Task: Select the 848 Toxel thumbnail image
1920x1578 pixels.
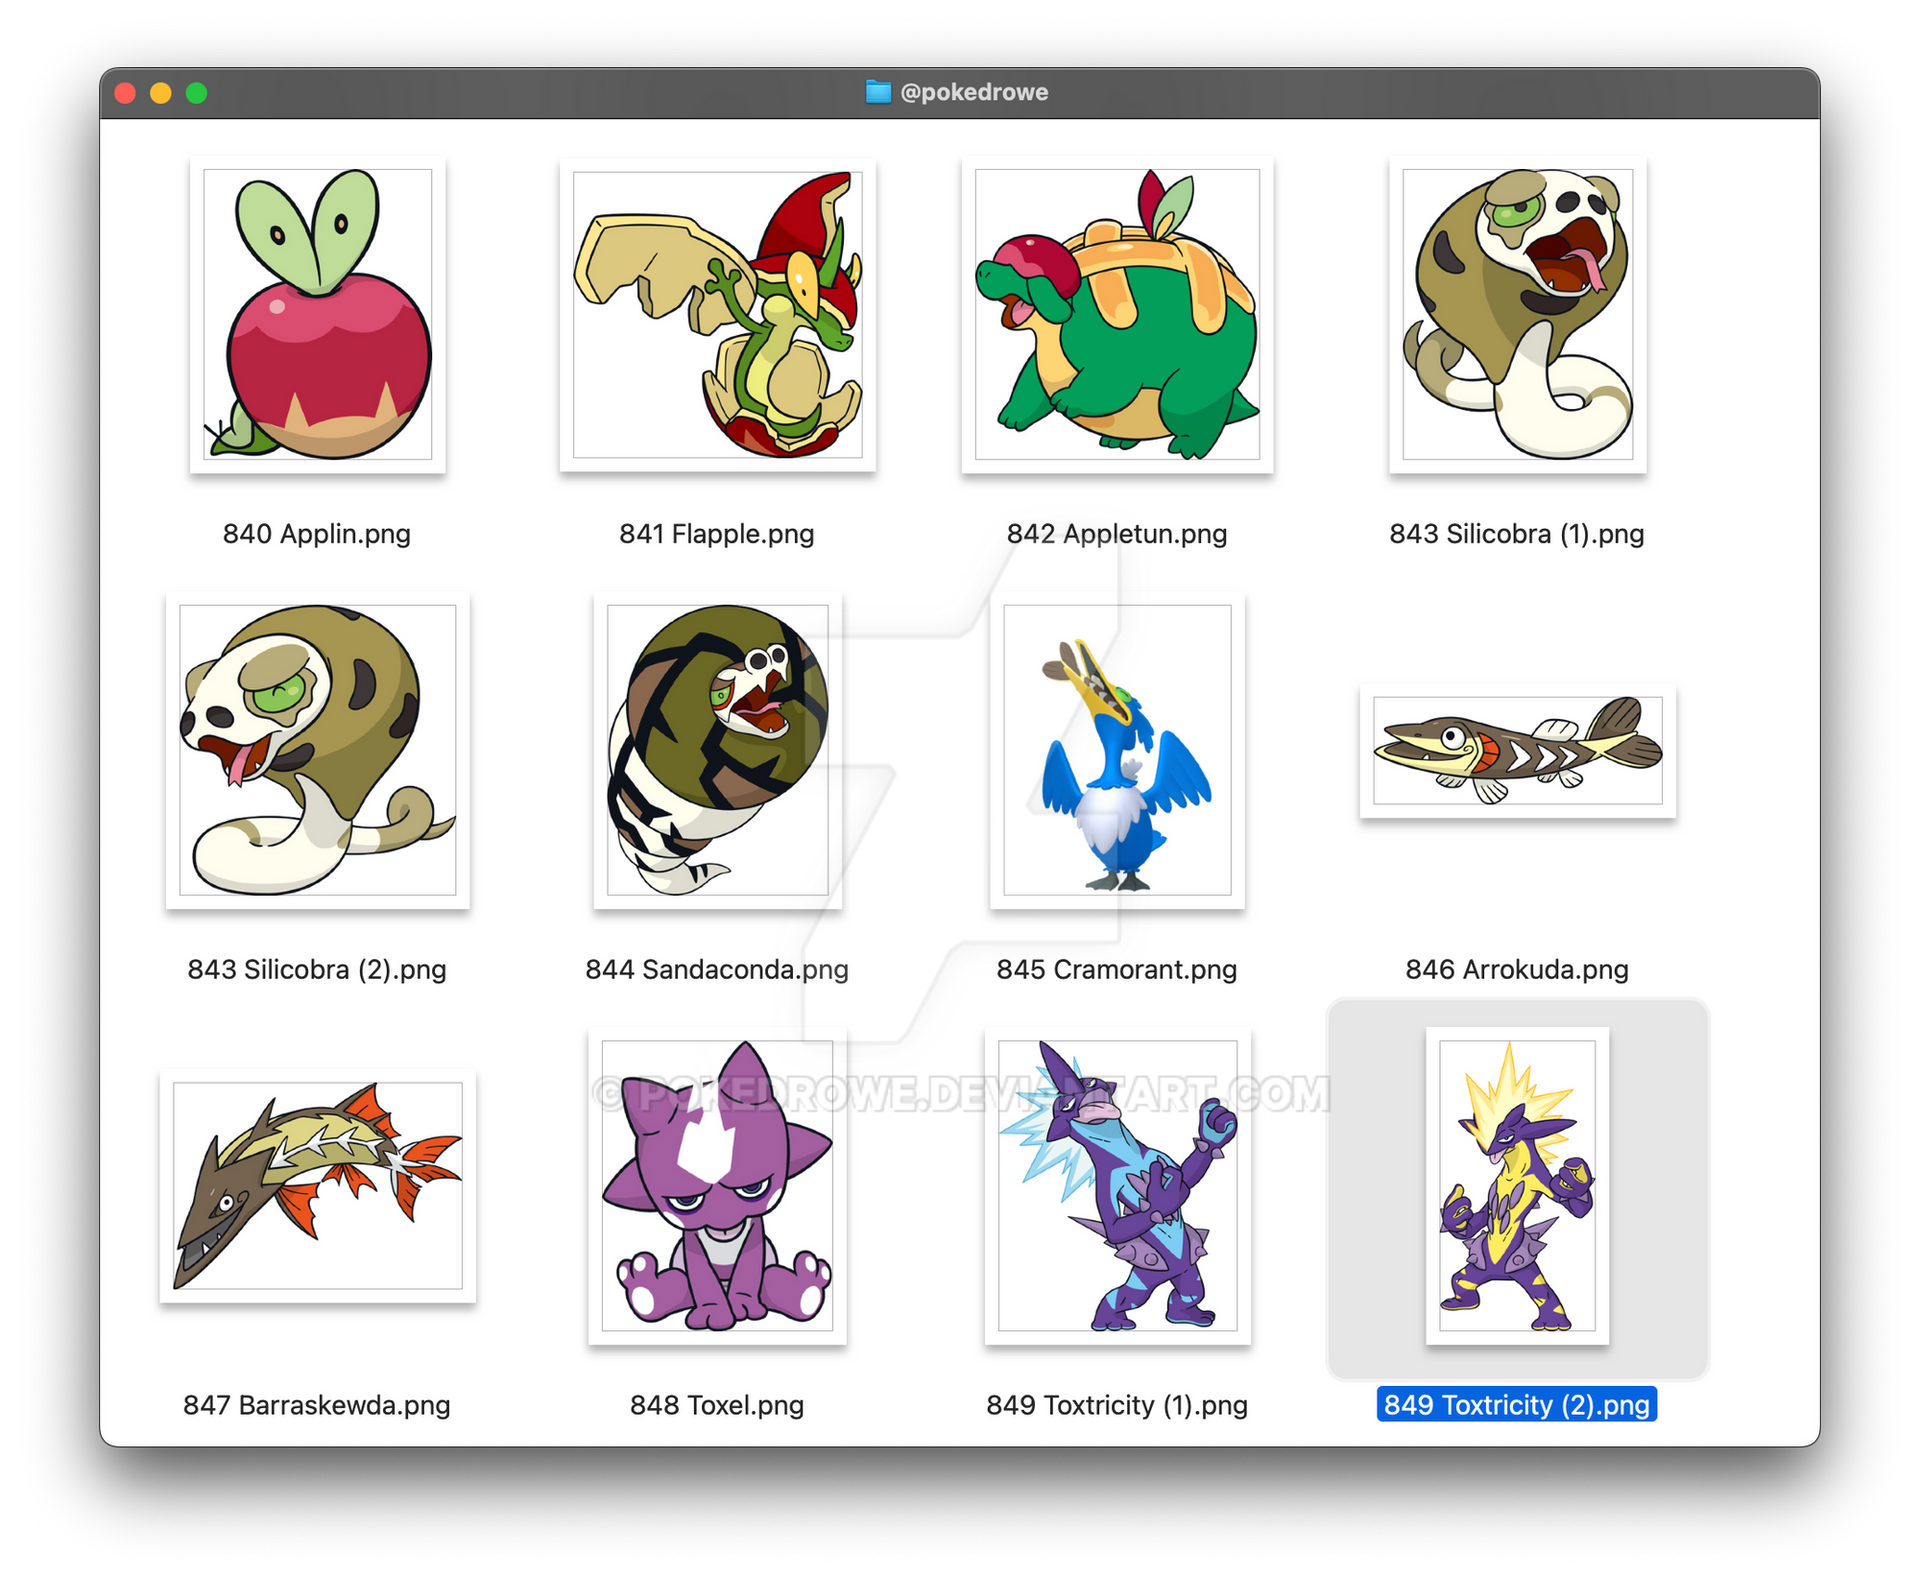Action: pos(717,1185)
